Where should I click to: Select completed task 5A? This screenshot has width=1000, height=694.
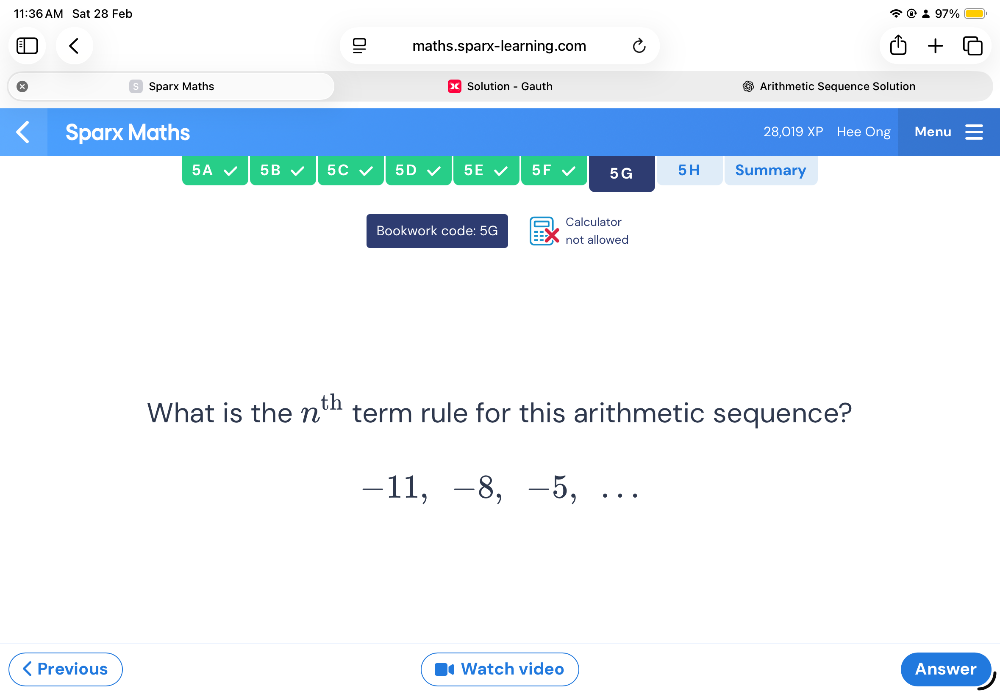click(x=215, y=171)
